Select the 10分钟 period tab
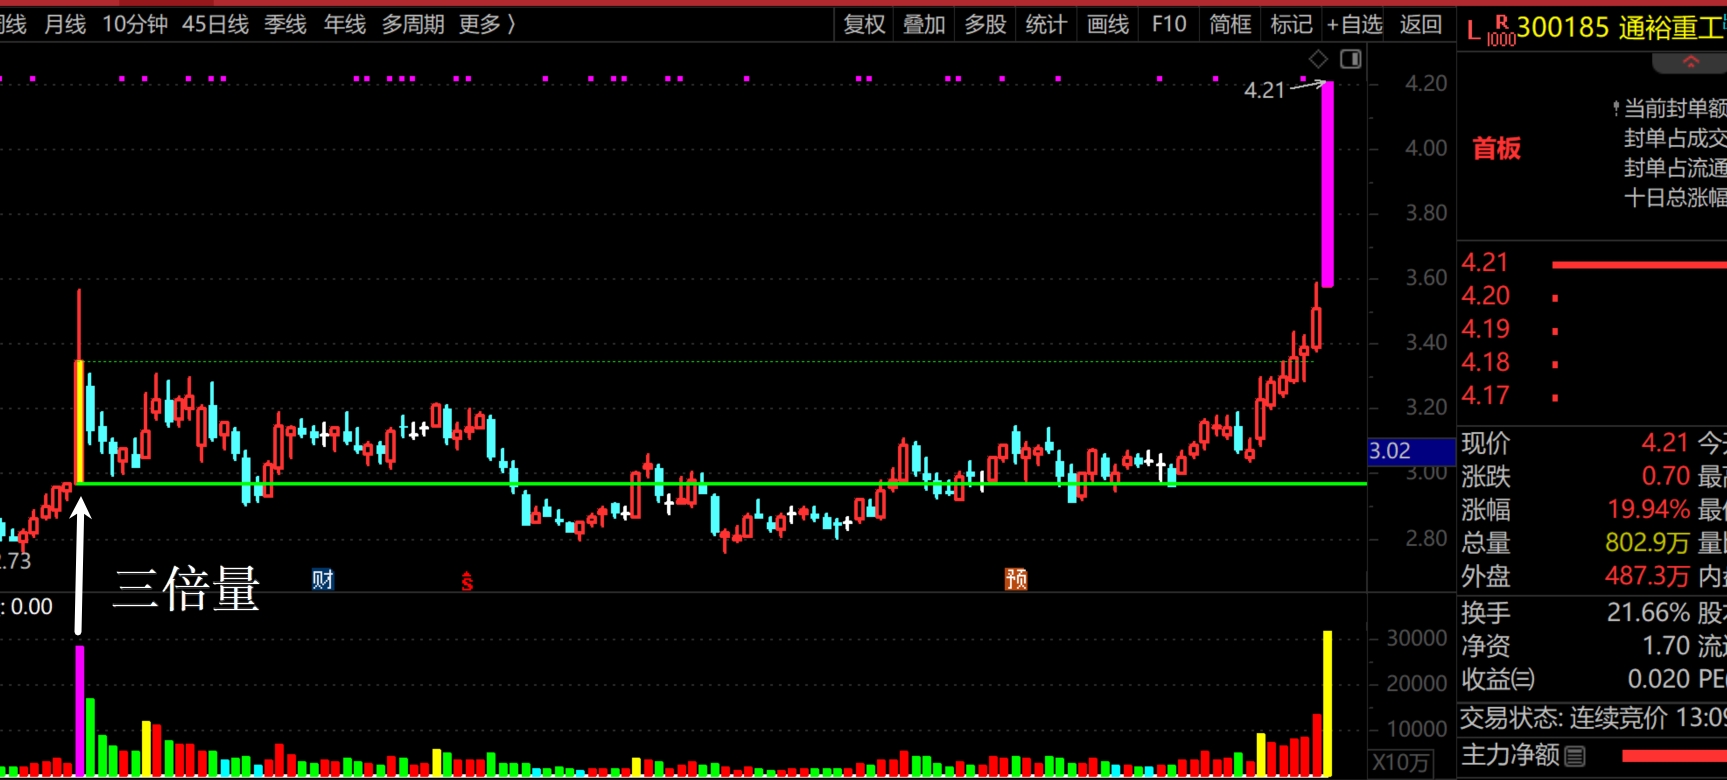 pos(135,24)
